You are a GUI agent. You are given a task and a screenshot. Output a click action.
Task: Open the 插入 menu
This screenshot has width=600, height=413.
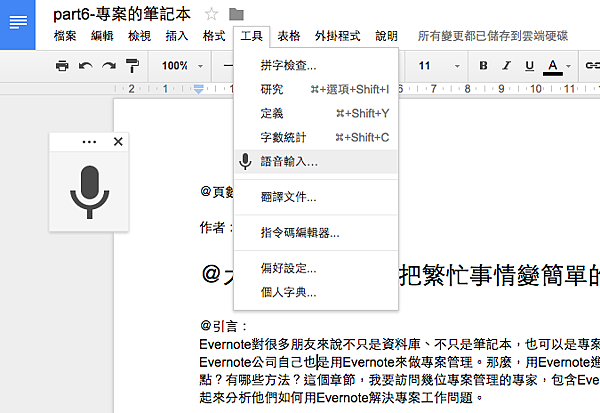click(x=176, y=36)
